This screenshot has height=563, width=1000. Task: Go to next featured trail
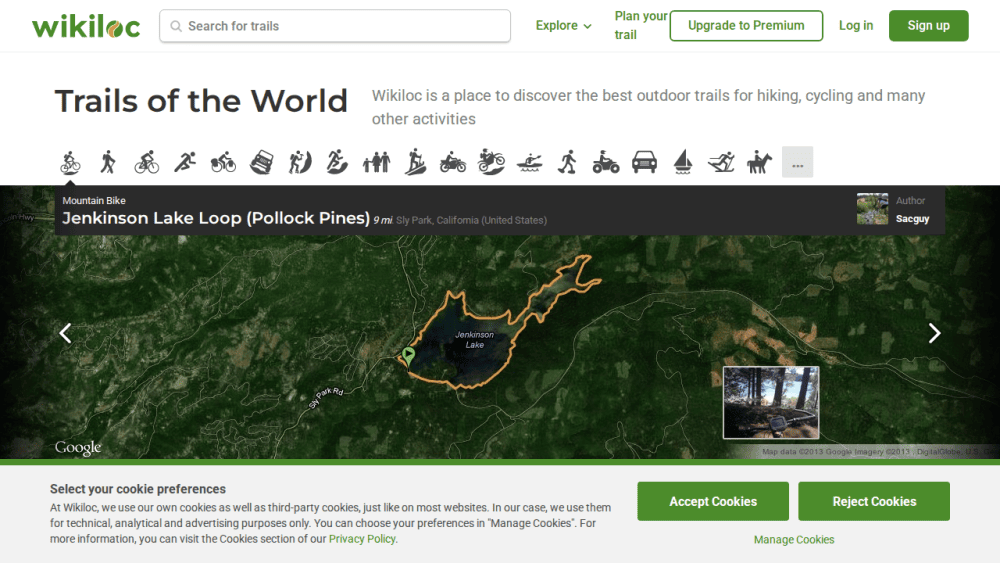(x=934, y=333)
